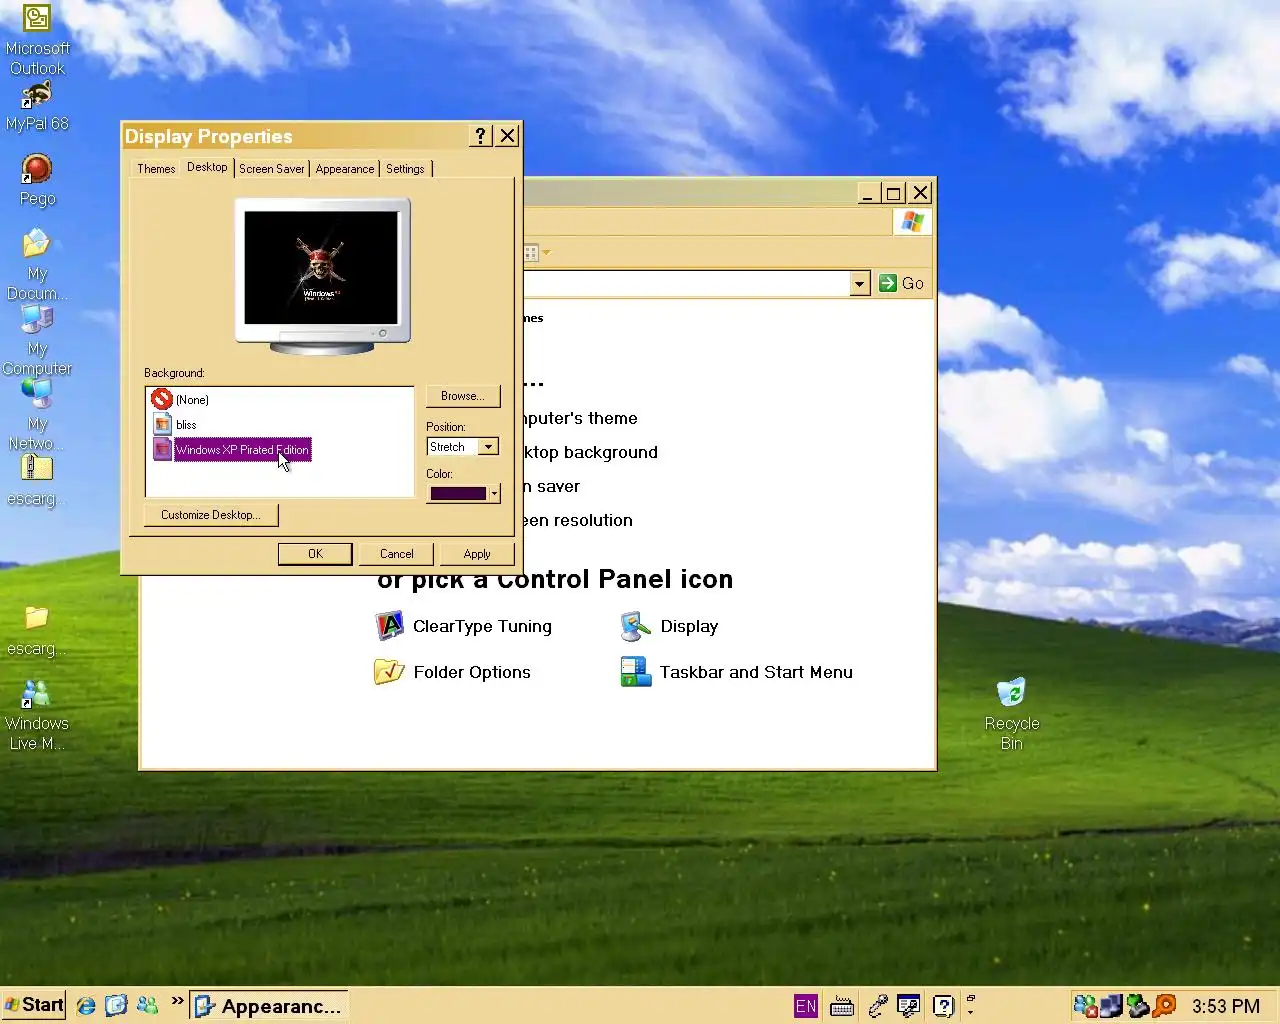Switch to the Settings tab

pos(405,169)
